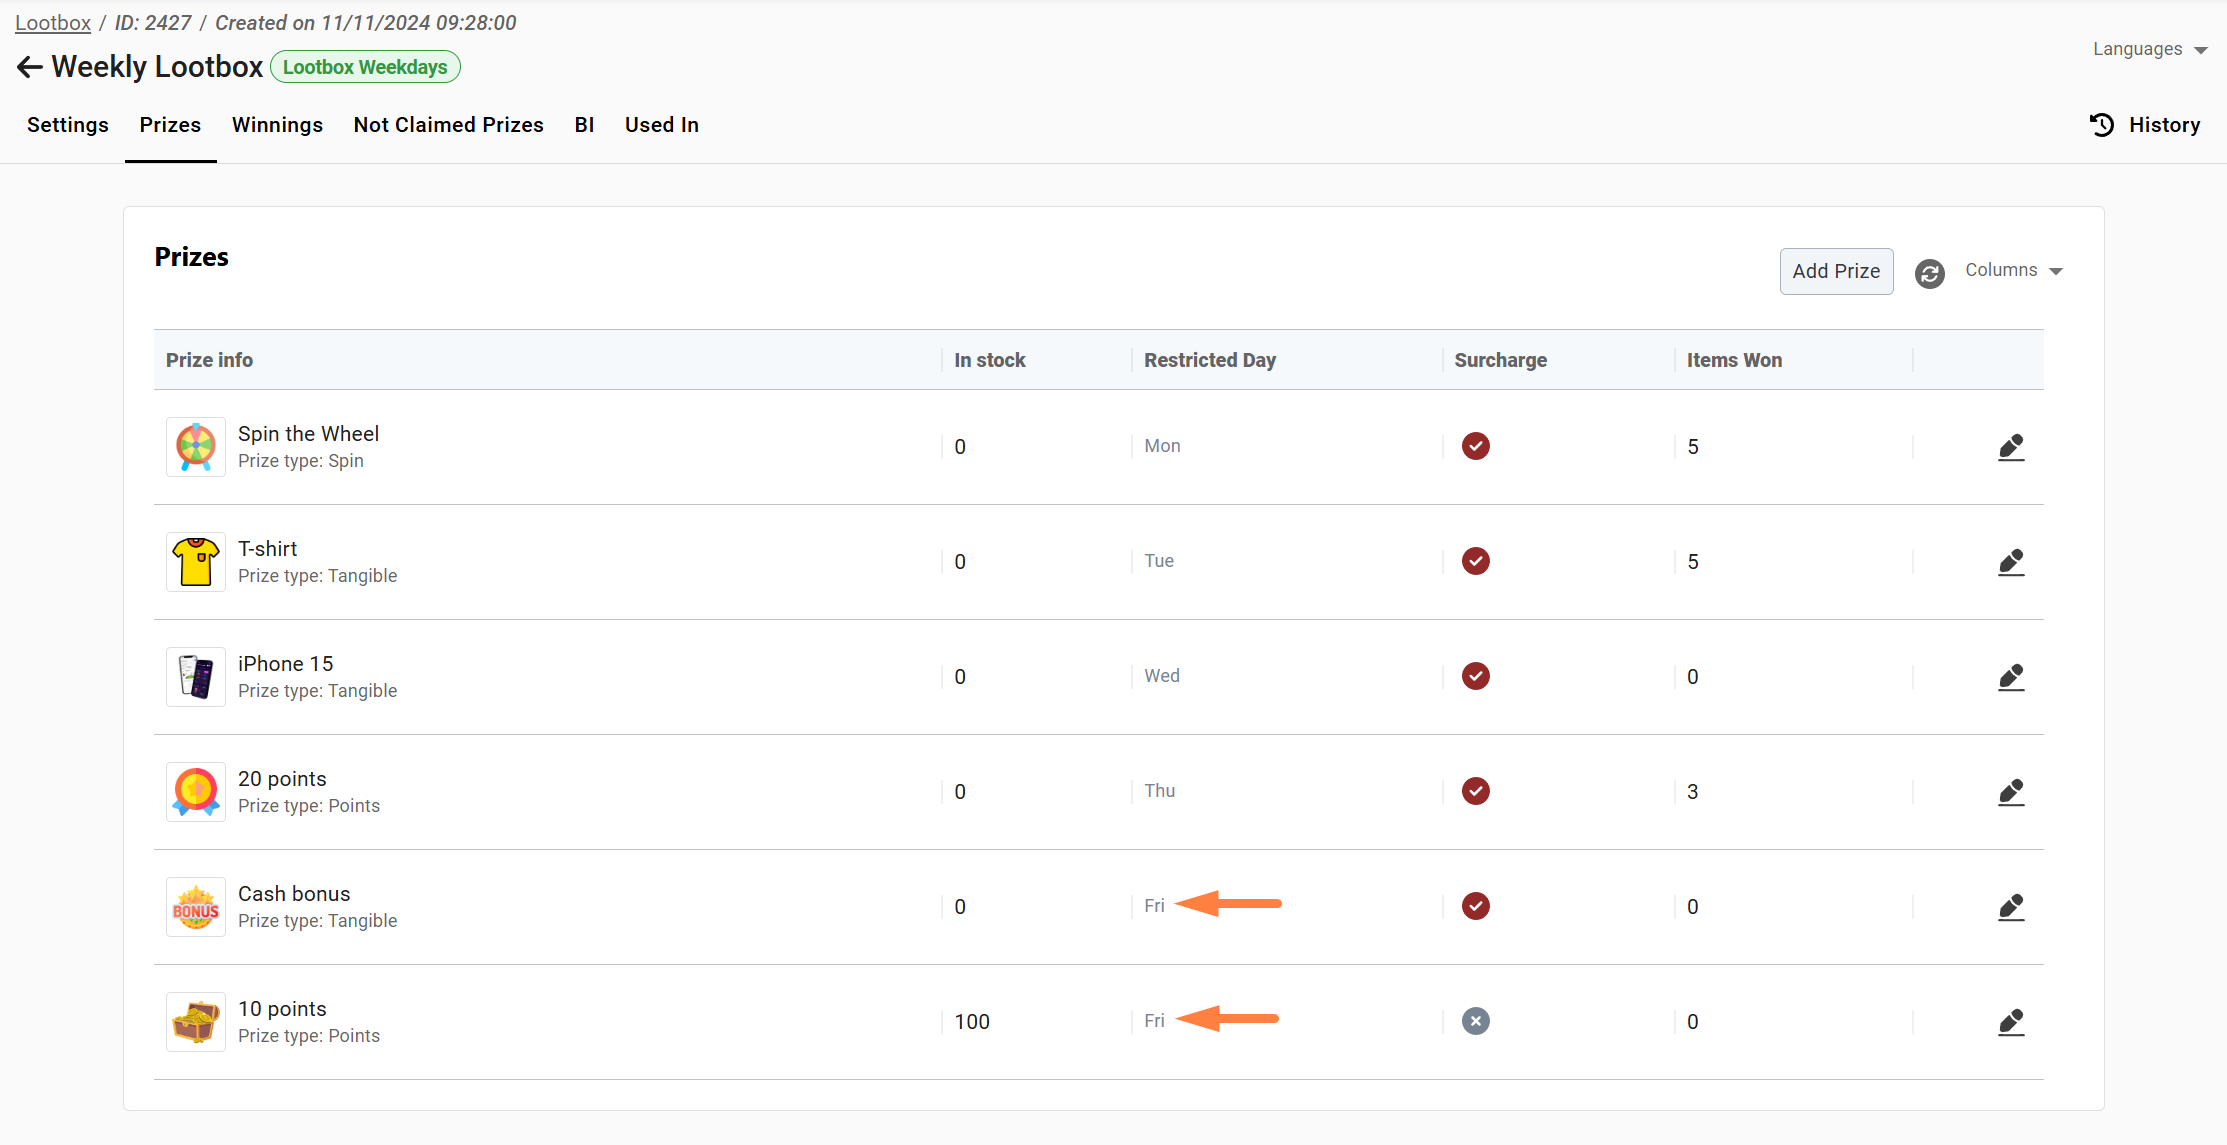Click the back arrow beside Weekly Lootbox
This screenshot has height=1145, width=2227.
pyautogui.click(x=30, y=67)
